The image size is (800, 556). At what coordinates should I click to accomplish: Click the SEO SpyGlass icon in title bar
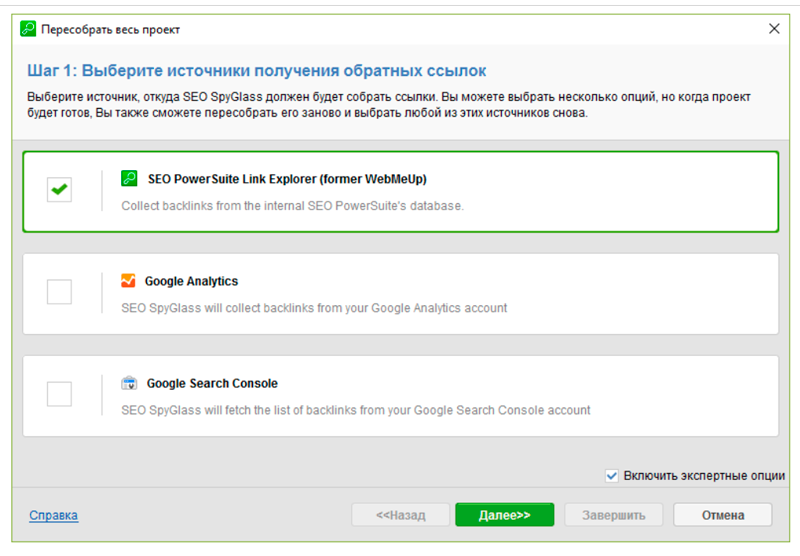pyautogui.click(x=28, y=29)
